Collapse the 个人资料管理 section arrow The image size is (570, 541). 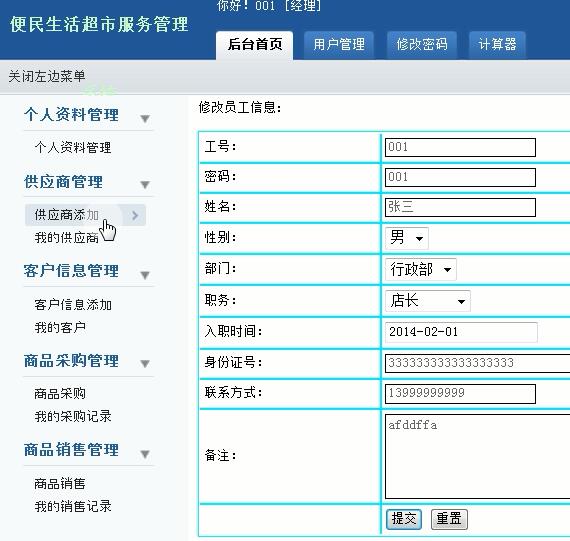click(145, 118)
